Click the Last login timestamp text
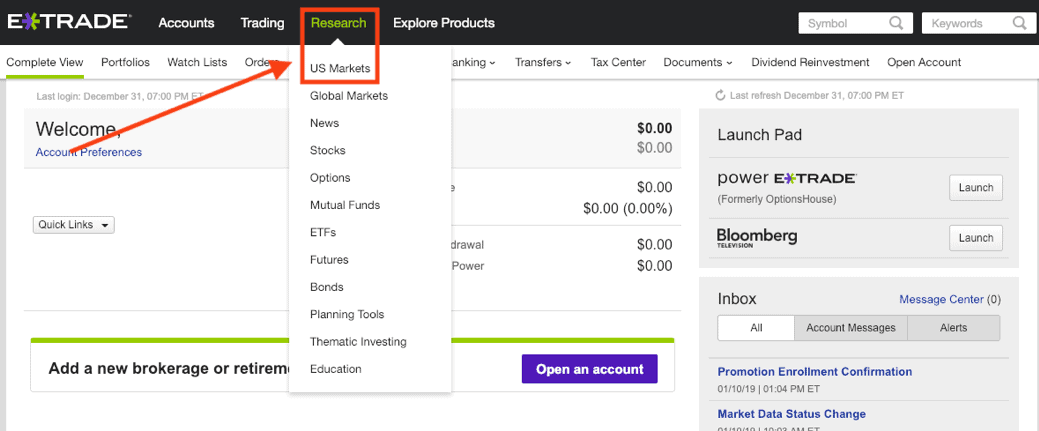The image size is (1039, 431). pyautogui.click(x=121, y=96)
